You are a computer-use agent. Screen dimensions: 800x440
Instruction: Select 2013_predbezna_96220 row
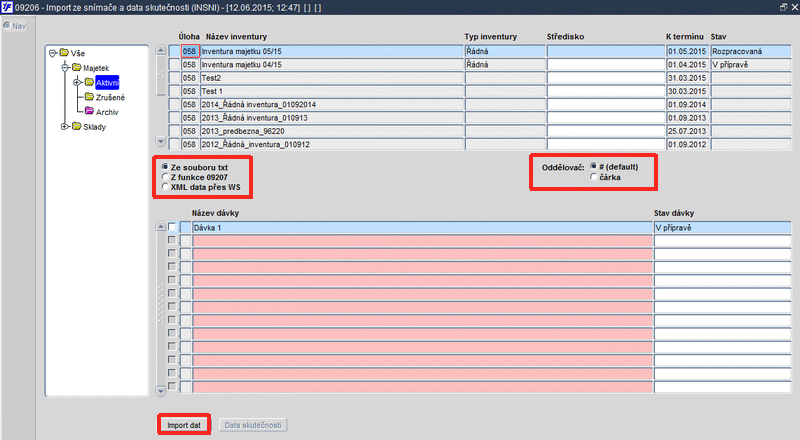(x=332, y=131)
